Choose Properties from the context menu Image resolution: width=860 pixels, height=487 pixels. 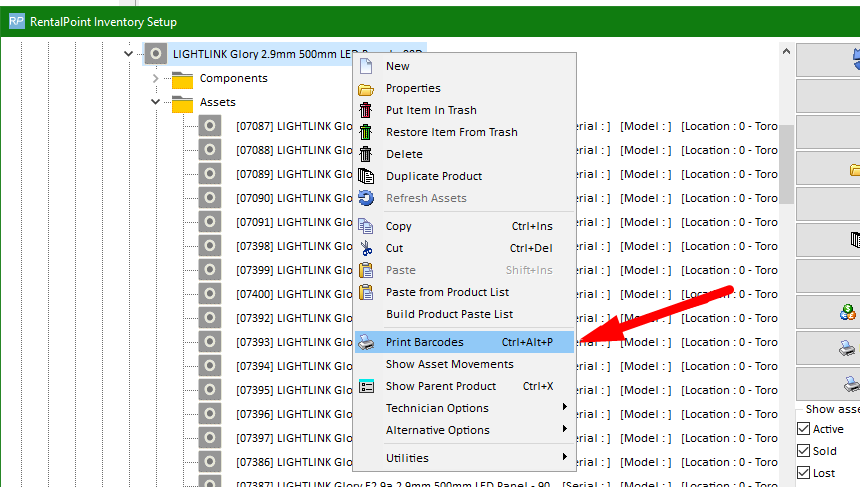pyautogui.click(x=465, y=88)
